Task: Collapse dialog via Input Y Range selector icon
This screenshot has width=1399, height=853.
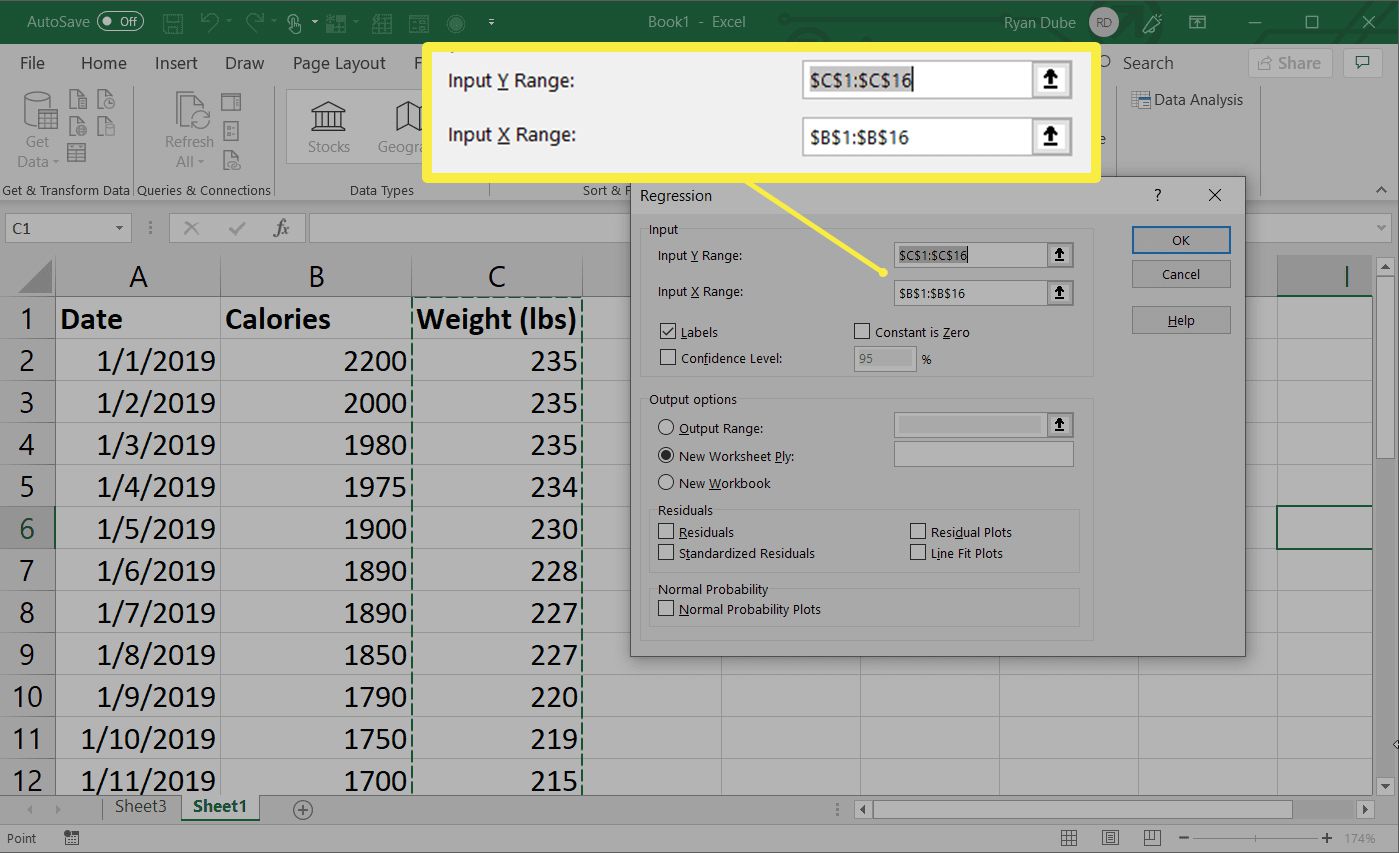Action: (1060, 256)
